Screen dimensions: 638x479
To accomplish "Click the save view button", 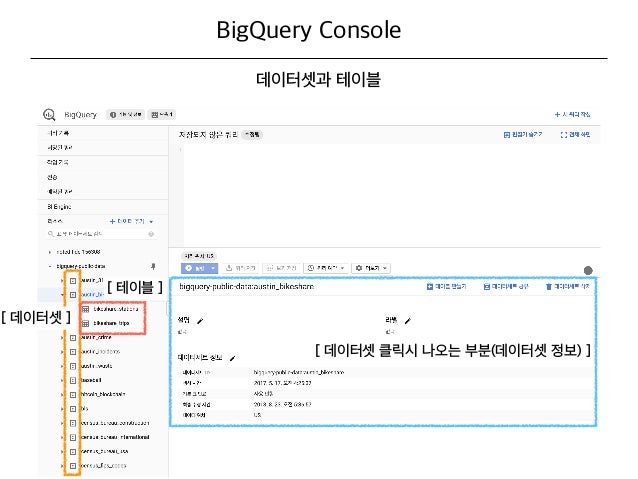I will [281, 268].
